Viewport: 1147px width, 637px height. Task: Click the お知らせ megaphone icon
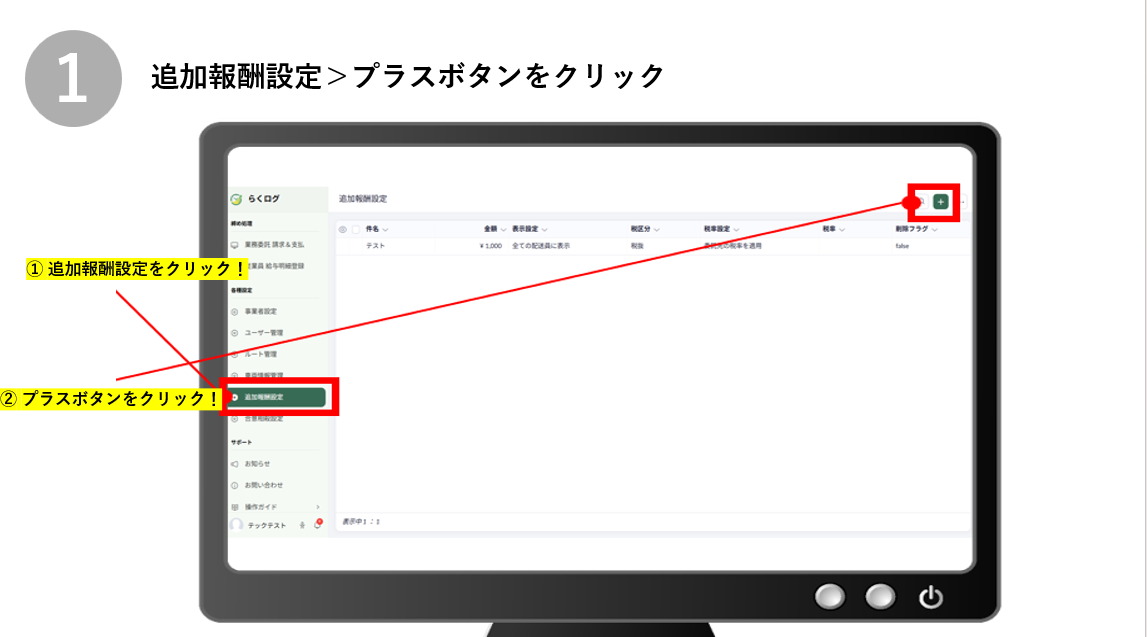tap(235, 464)
